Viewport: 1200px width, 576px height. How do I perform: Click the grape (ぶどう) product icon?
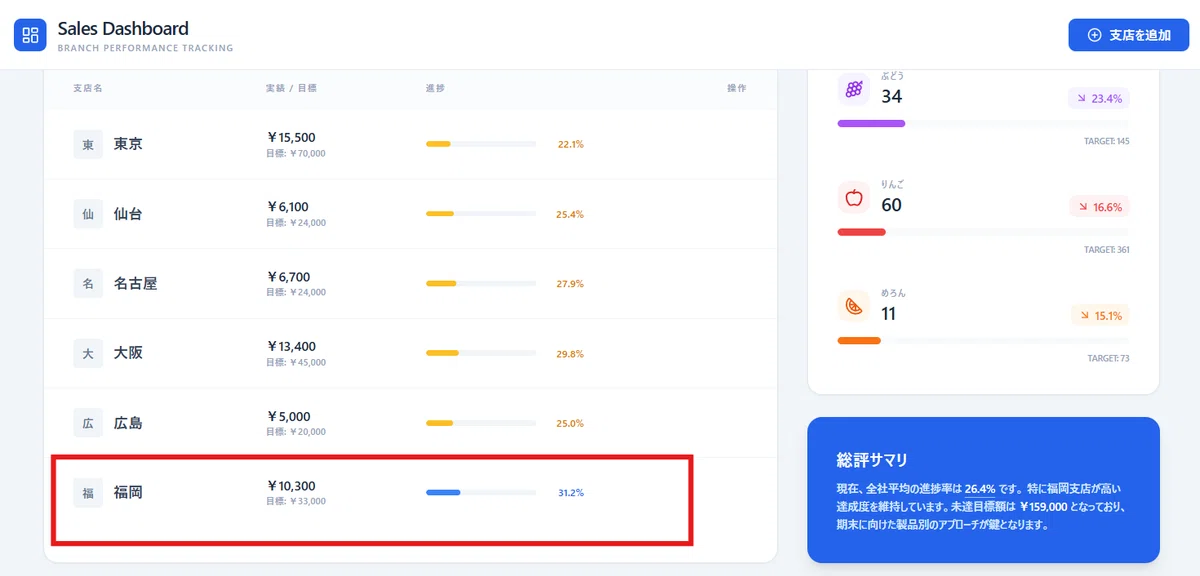(854, 89)
